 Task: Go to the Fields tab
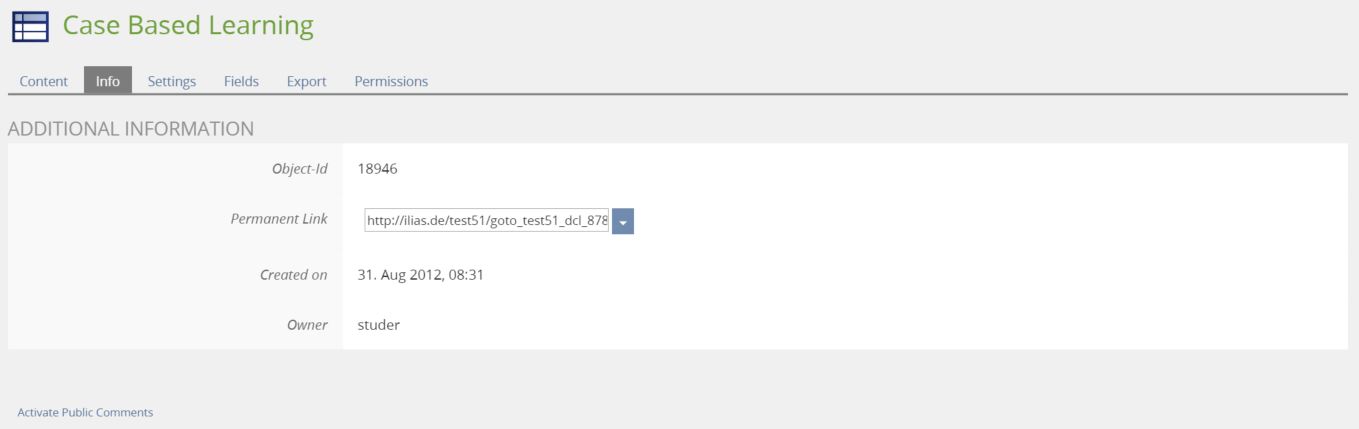(x=241, y=82)
